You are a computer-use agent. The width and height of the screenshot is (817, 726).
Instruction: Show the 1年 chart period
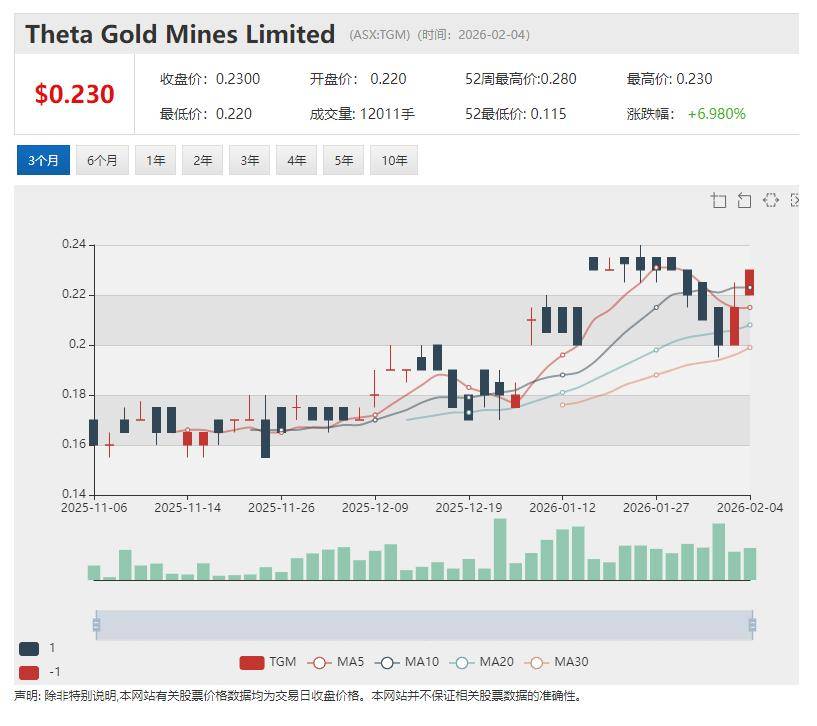point(155,160)
